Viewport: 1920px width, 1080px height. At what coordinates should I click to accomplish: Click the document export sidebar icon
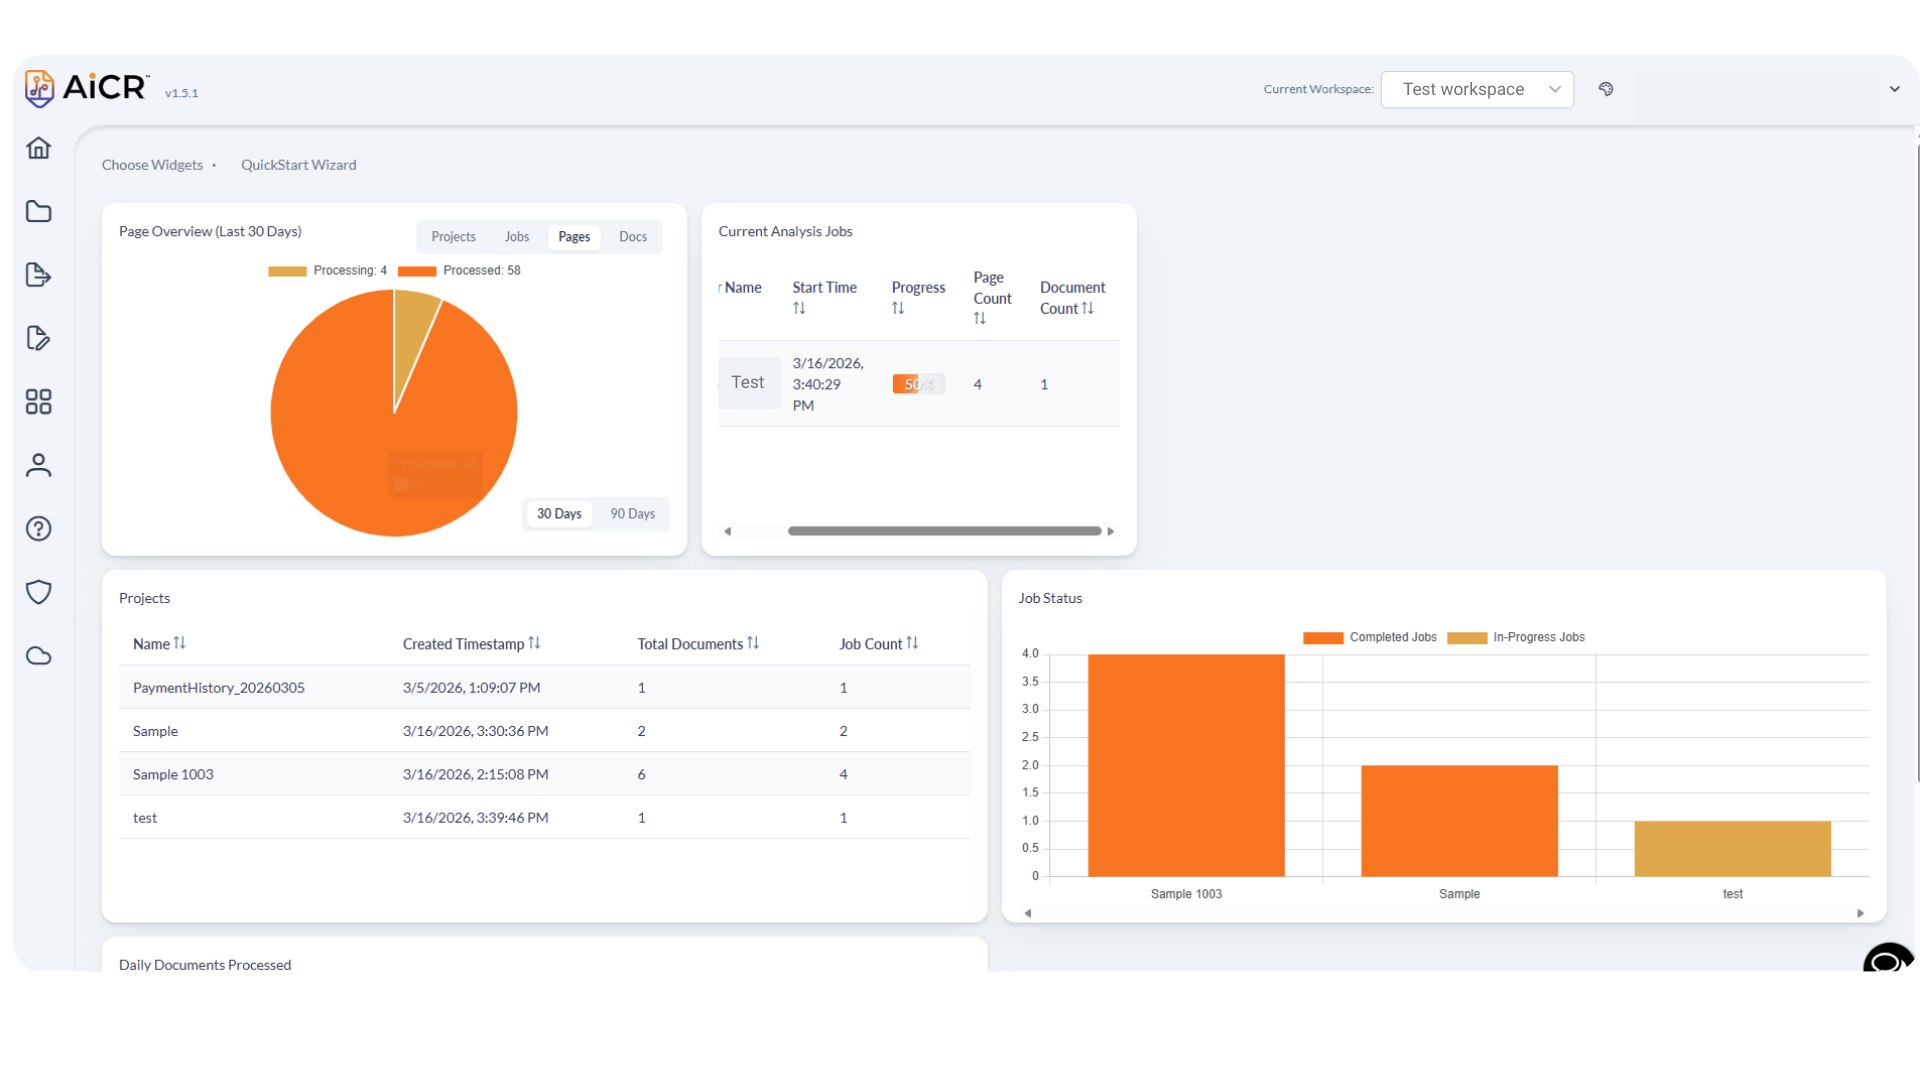38,275
